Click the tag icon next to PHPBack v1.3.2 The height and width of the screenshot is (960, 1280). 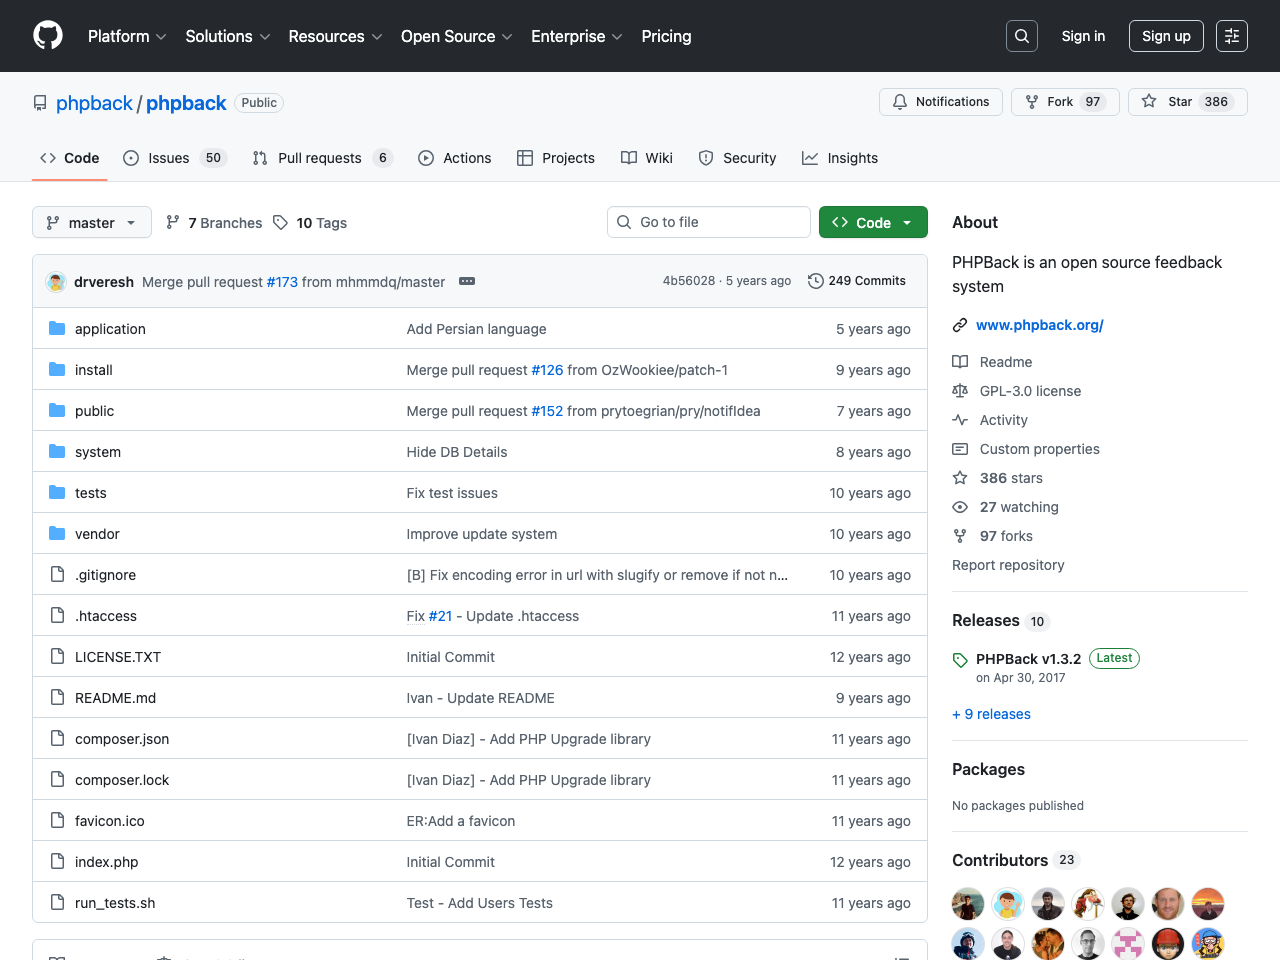point(960,658)
